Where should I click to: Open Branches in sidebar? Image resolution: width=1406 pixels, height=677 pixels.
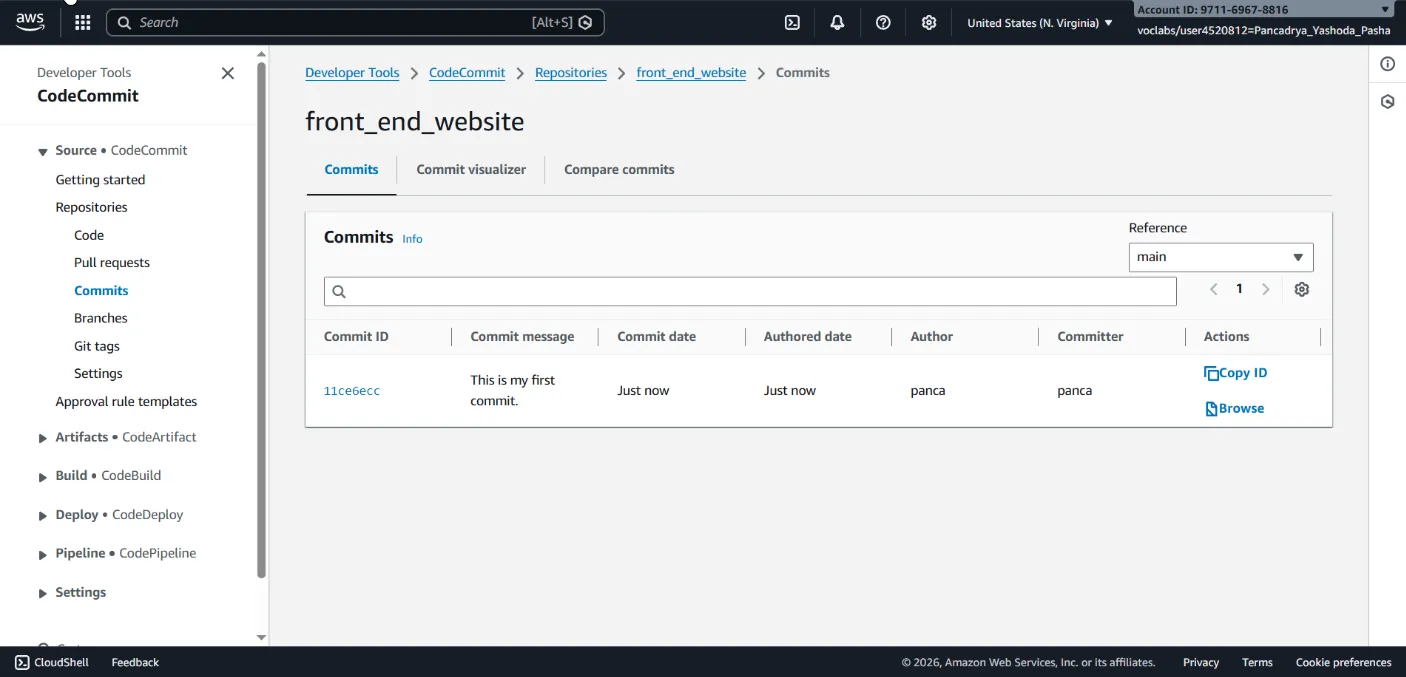(101, 318)
